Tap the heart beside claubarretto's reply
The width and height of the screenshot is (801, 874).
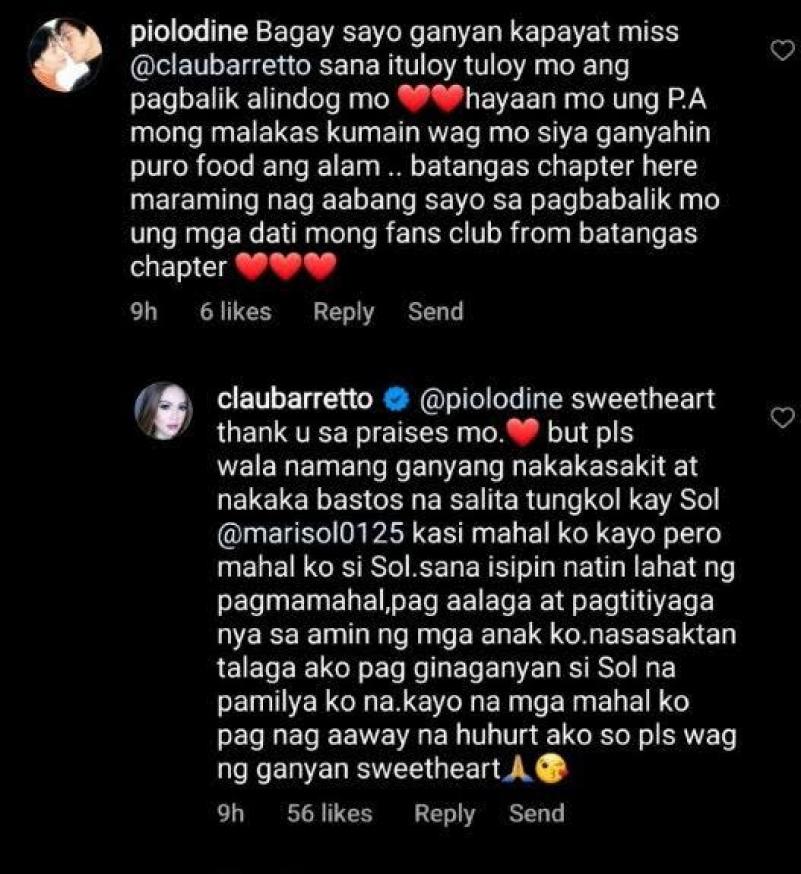(782, 417)
